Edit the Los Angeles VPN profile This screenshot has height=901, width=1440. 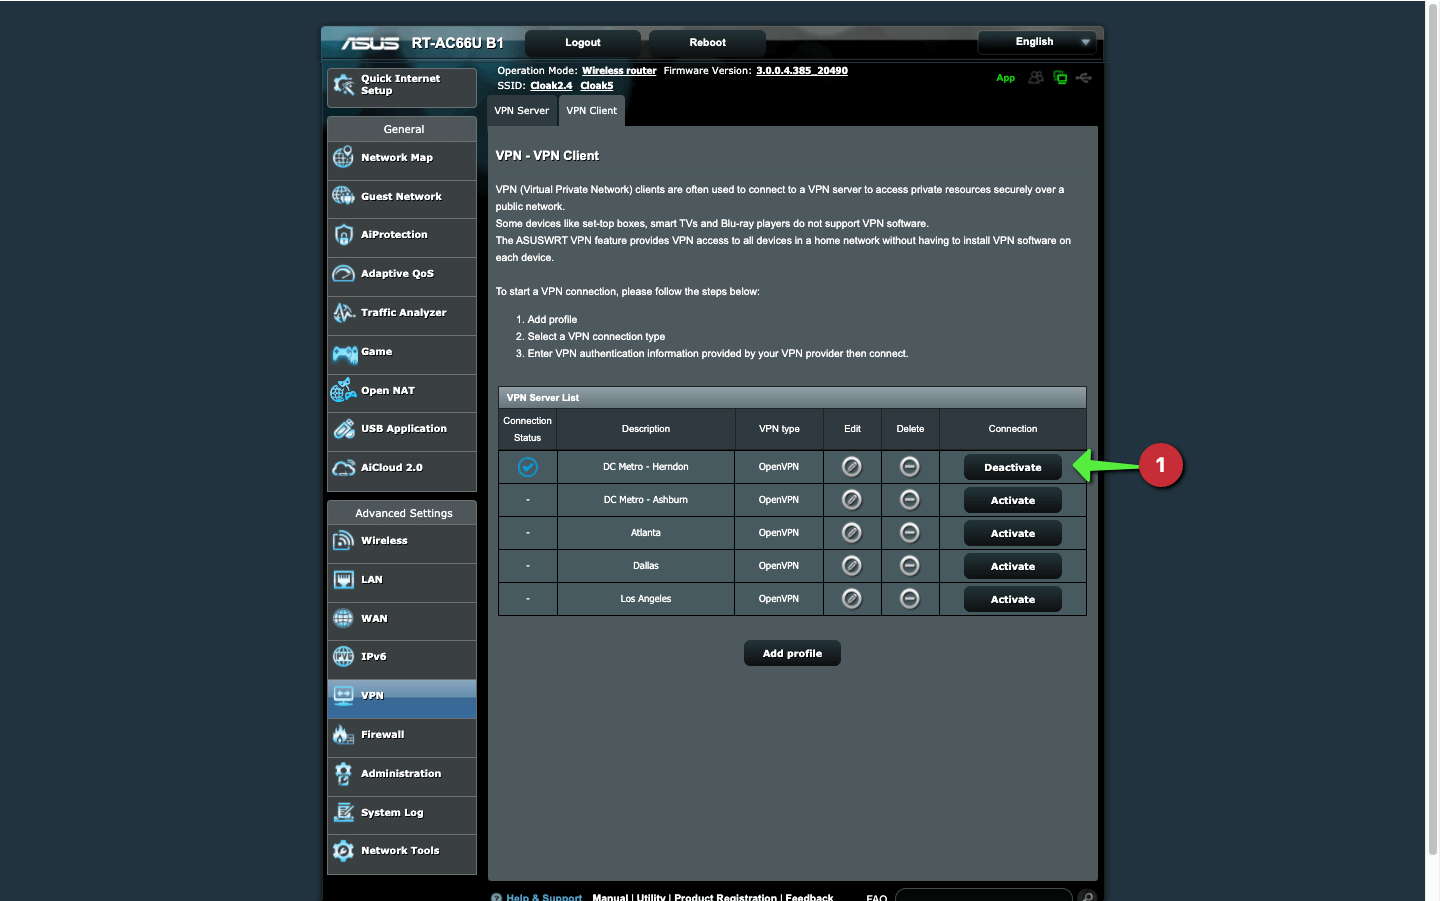tap(852, 599)
